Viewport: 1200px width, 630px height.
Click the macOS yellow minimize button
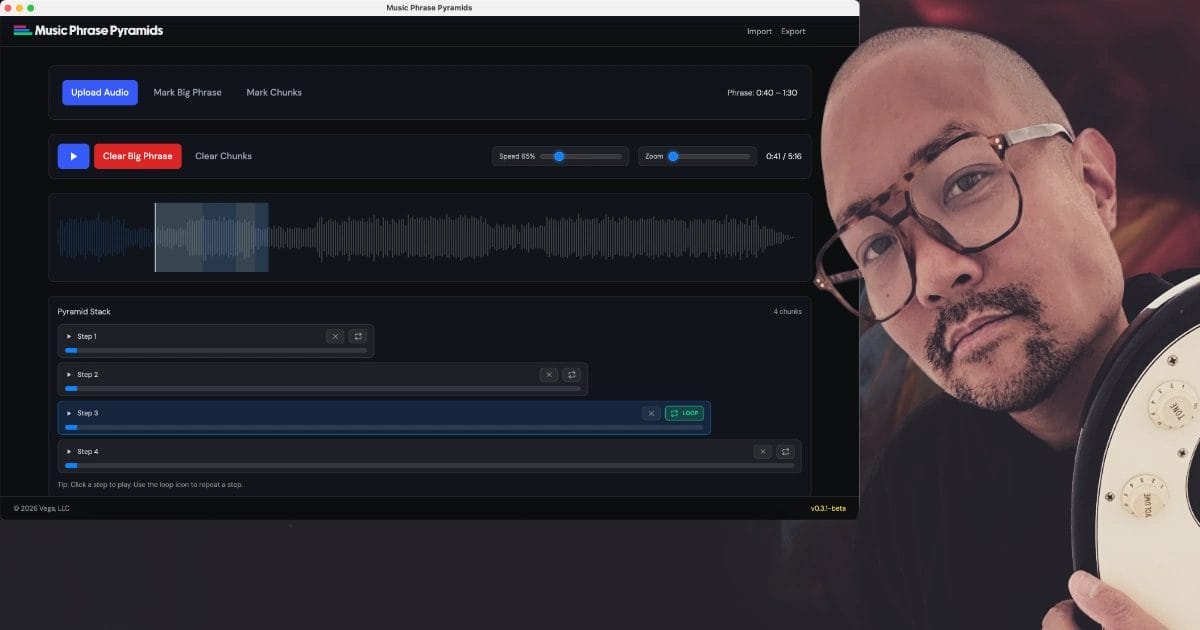click(x=19, y=7)
